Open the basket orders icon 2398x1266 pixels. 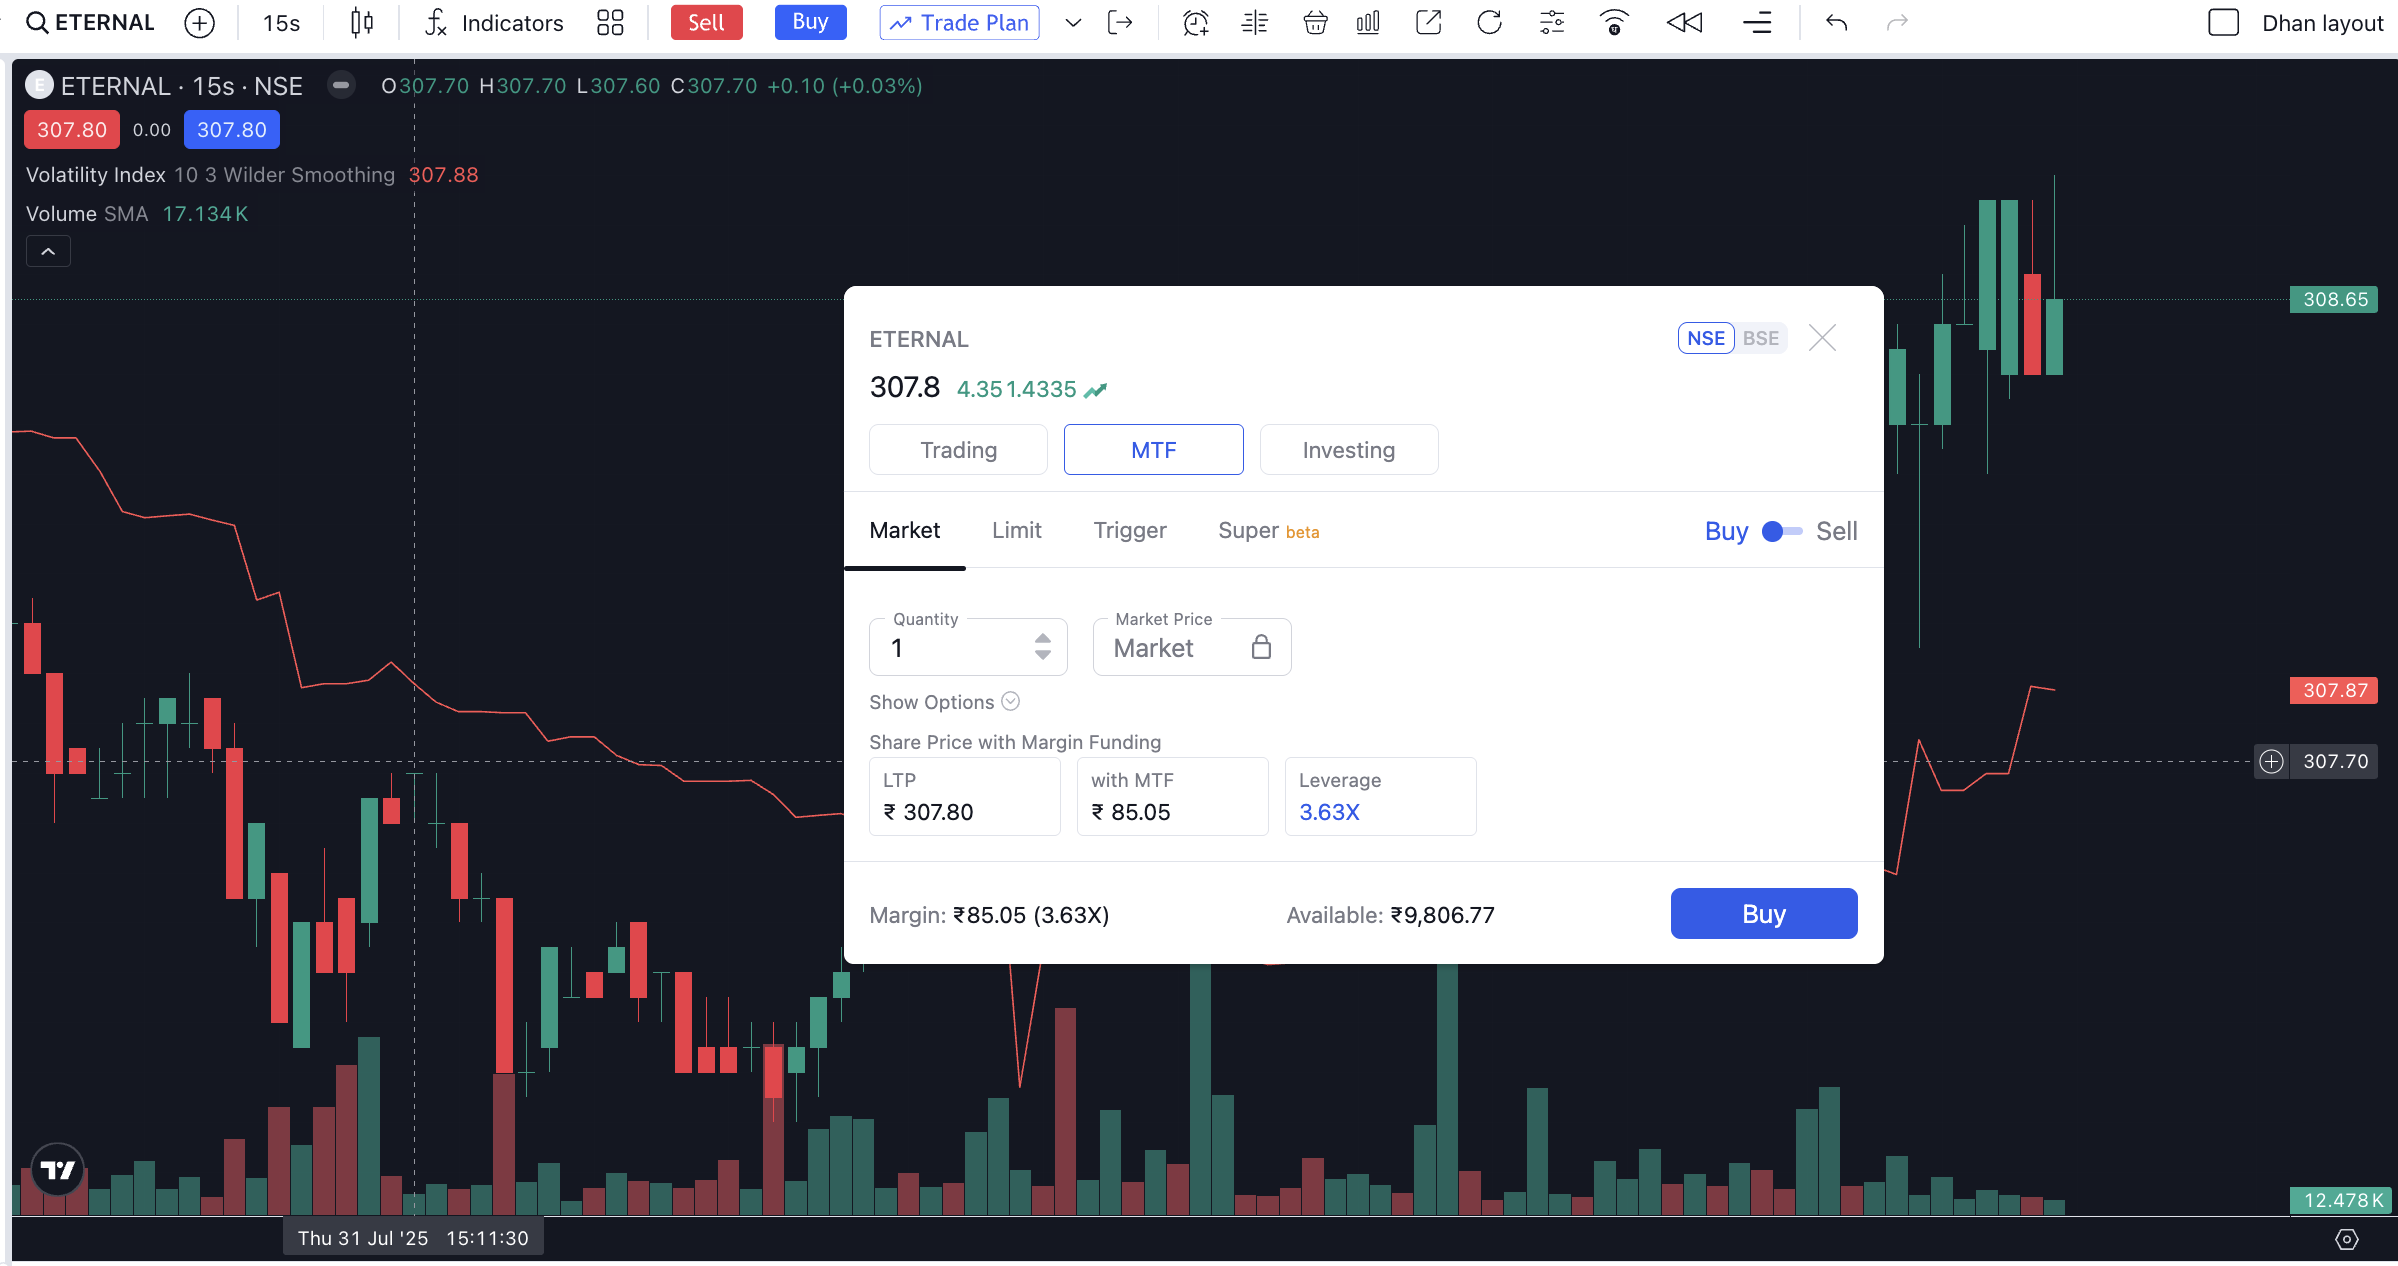coord(1315,23)
